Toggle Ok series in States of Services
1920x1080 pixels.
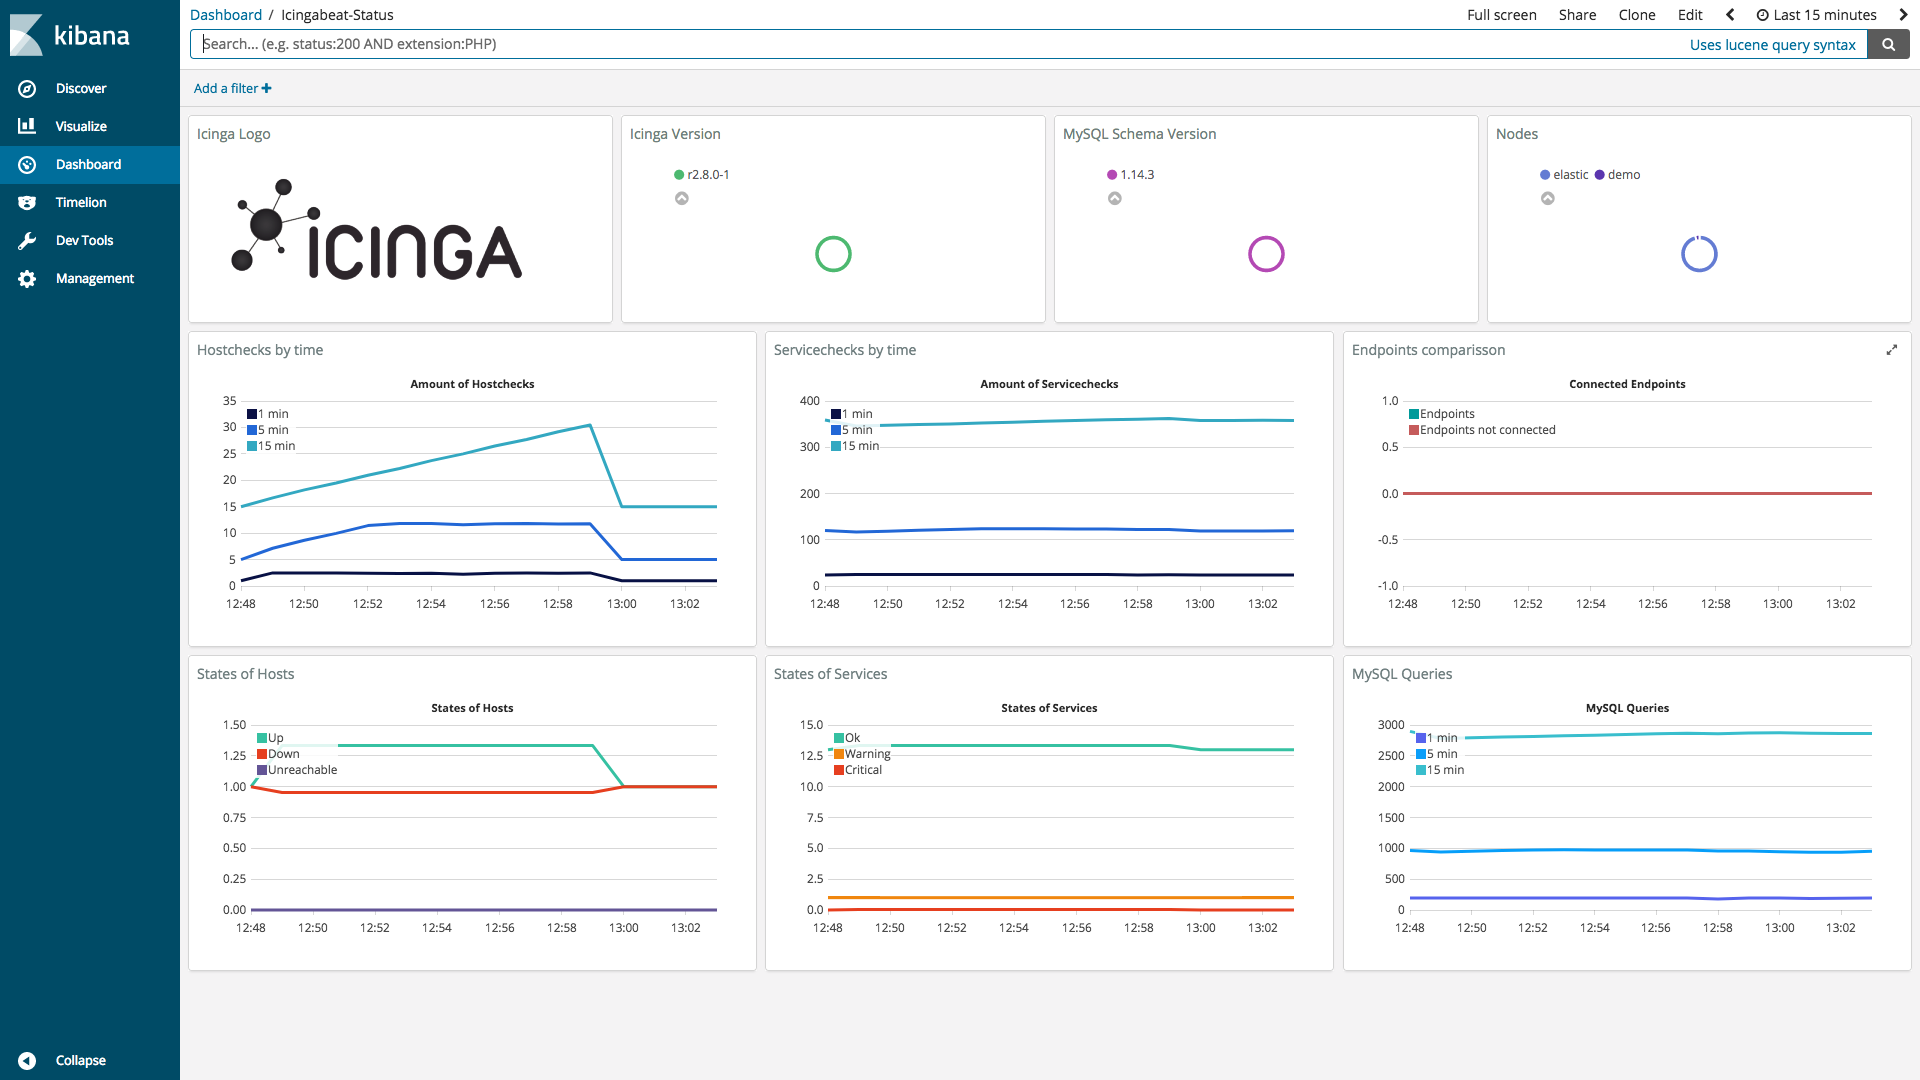point(847,738)
